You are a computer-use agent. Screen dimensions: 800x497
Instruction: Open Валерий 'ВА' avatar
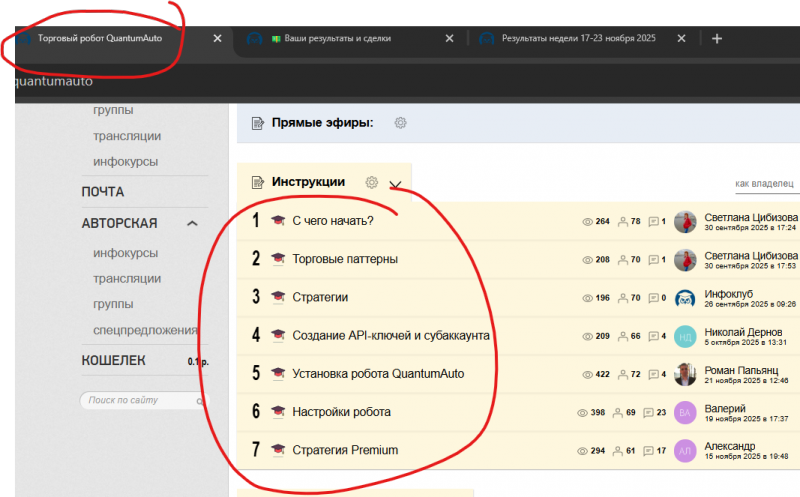point(685,413)
